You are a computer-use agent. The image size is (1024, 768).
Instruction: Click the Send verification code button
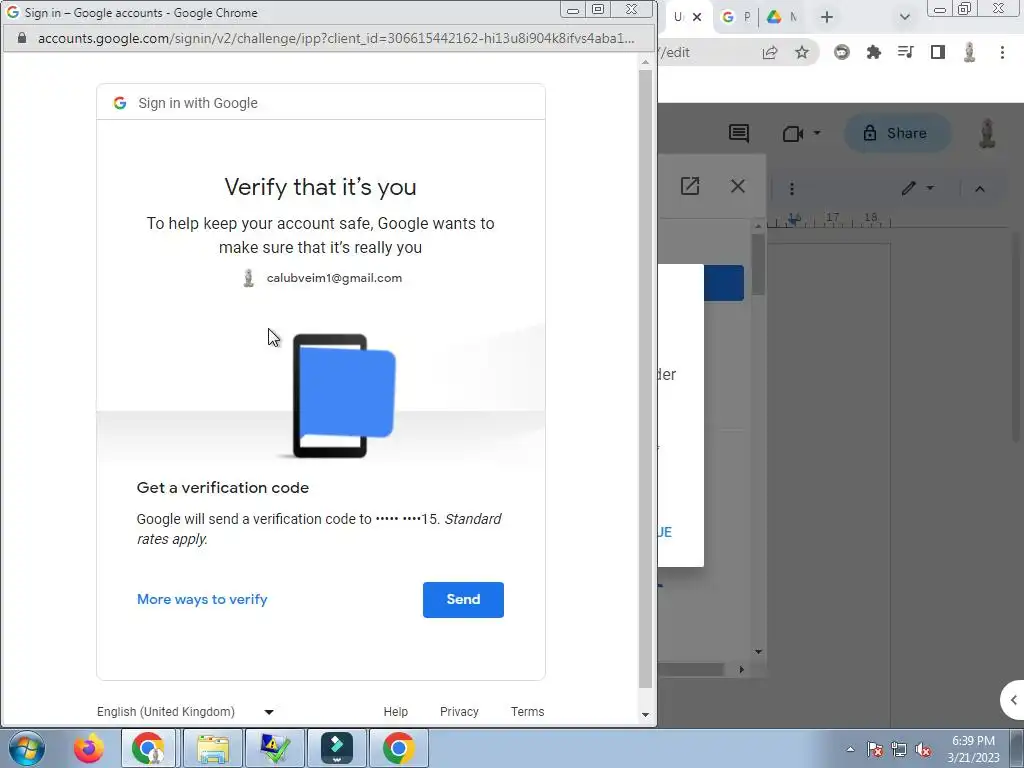(x=463, y=600)
